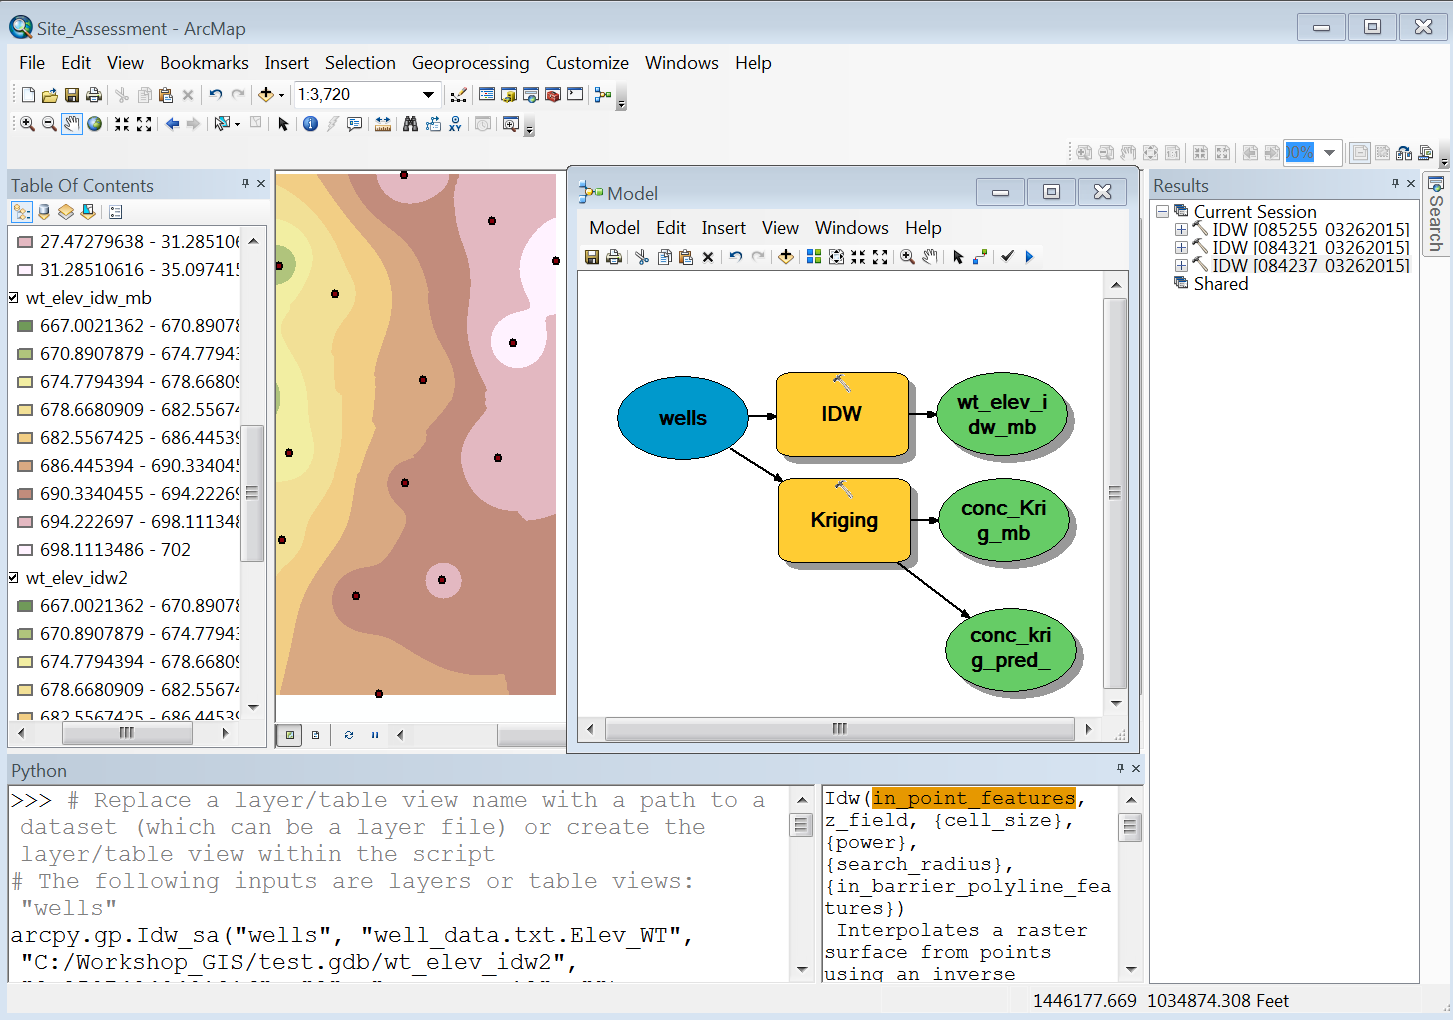Viewport: 1453px width, 1020px height.
Task: Open the Search side tab
Action: [1436, 213]
